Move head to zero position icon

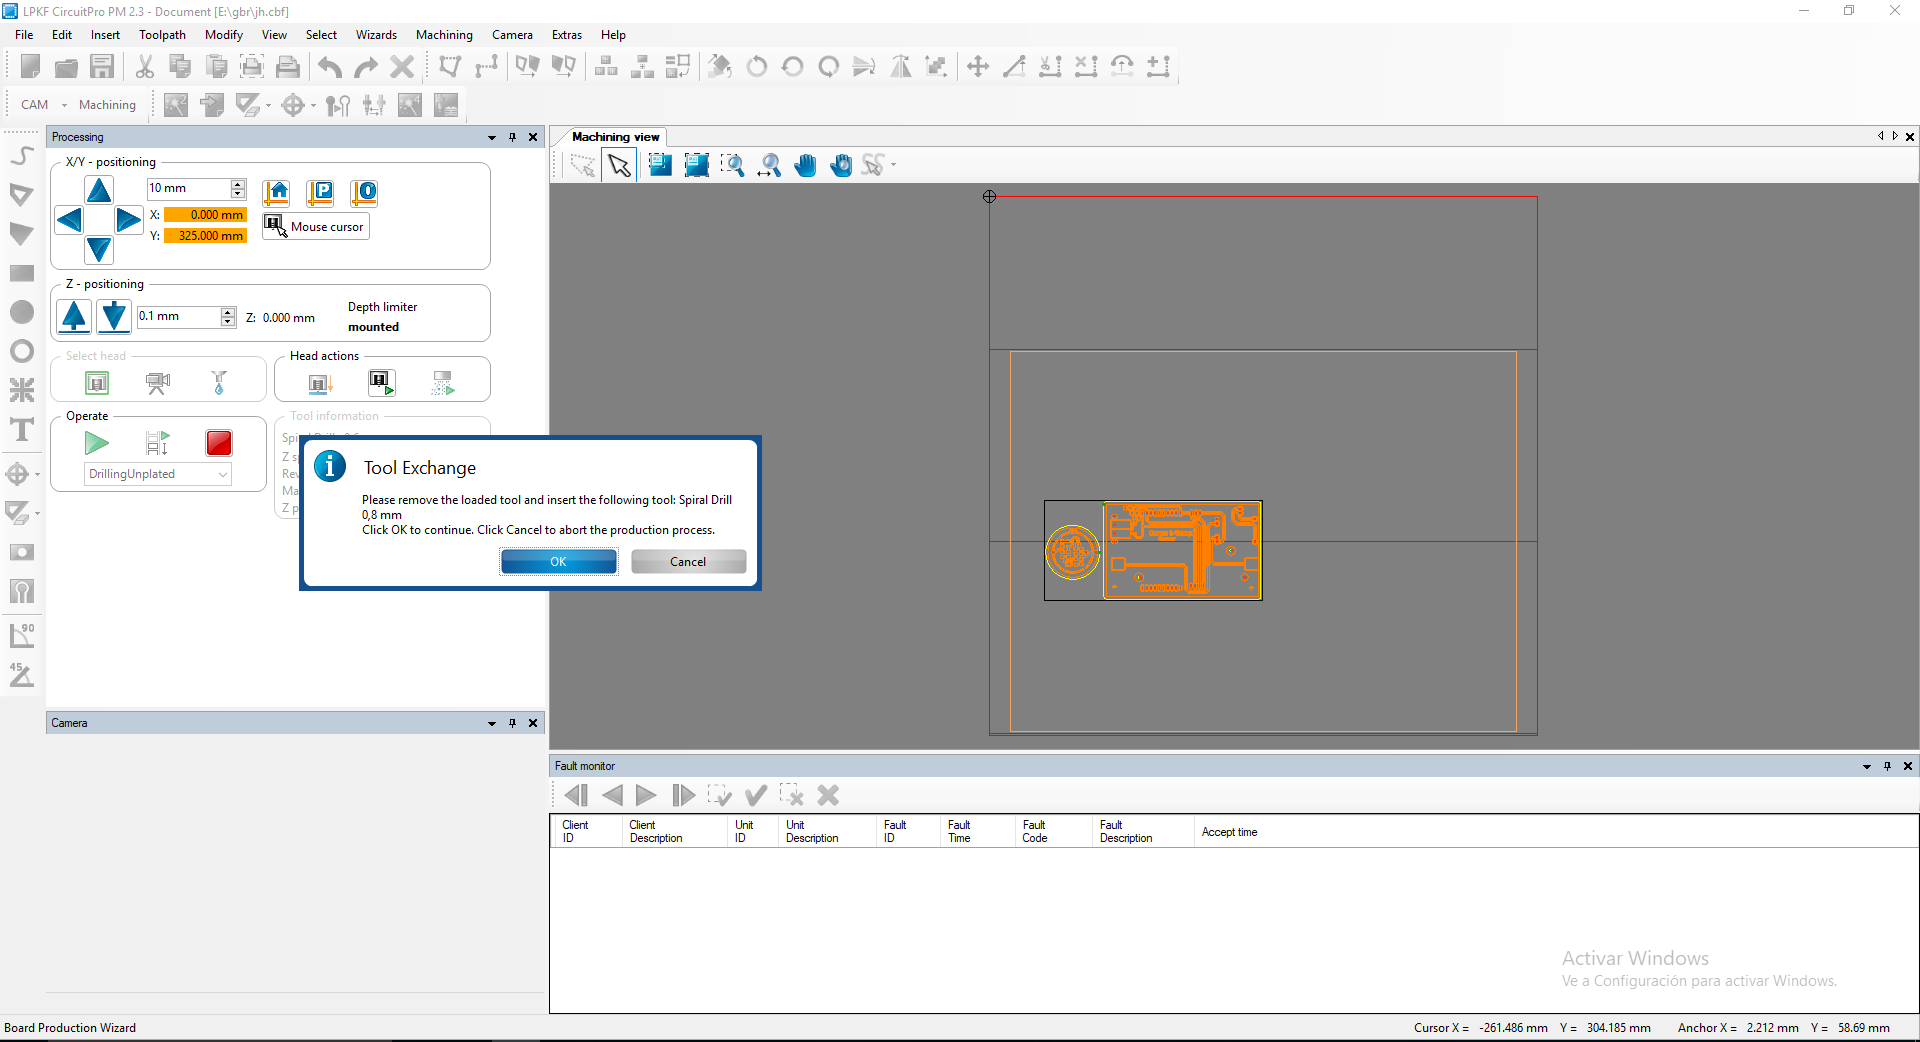click(364, 192)
